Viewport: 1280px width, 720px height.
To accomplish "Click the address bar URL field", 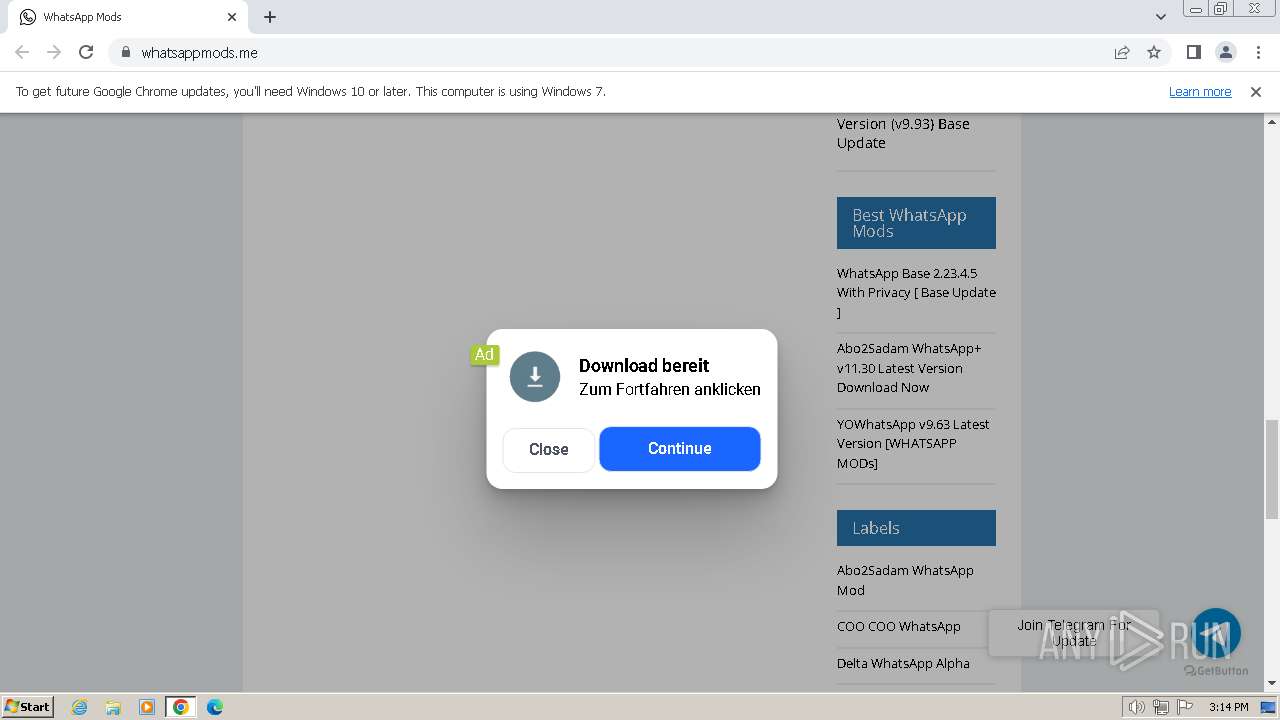I will 610,52.
